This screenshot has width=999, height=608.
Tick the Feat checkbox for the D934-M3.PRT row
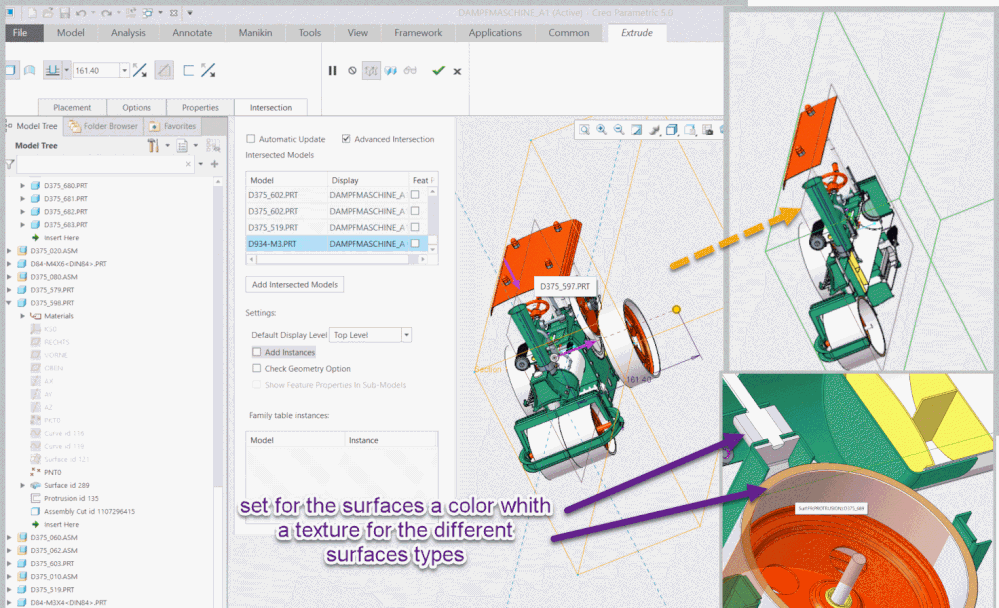point(415,243)
